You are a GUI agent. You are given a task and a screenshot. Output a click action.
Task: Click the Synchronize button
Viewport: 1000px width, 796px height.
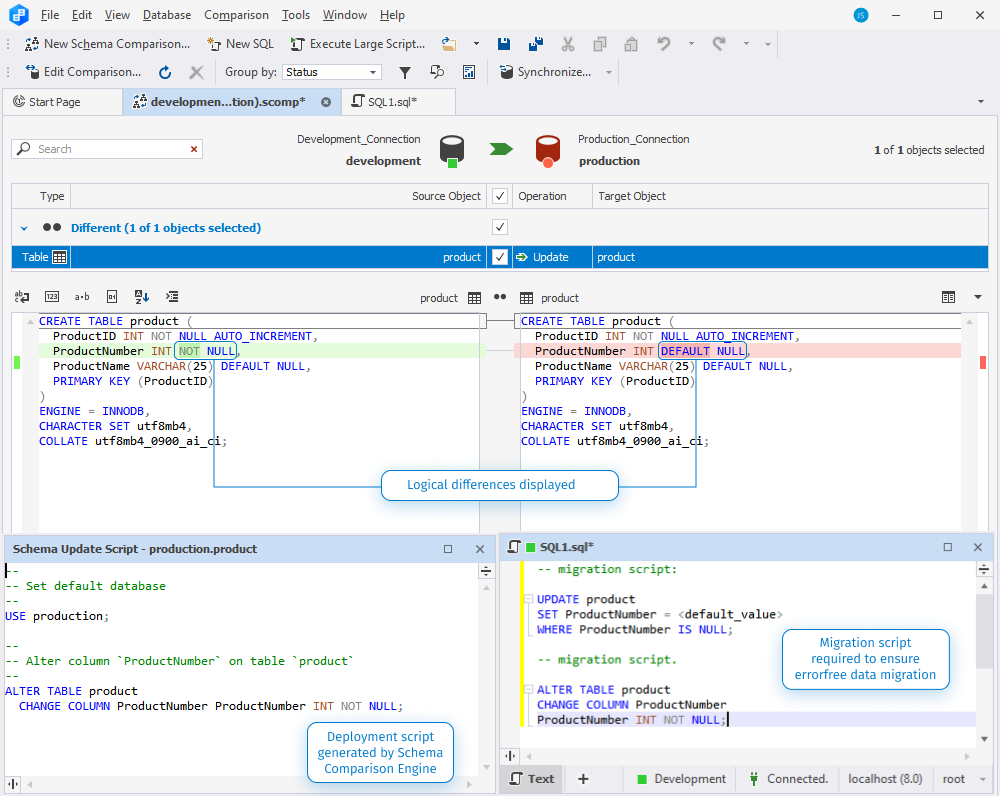coord(545,72)
